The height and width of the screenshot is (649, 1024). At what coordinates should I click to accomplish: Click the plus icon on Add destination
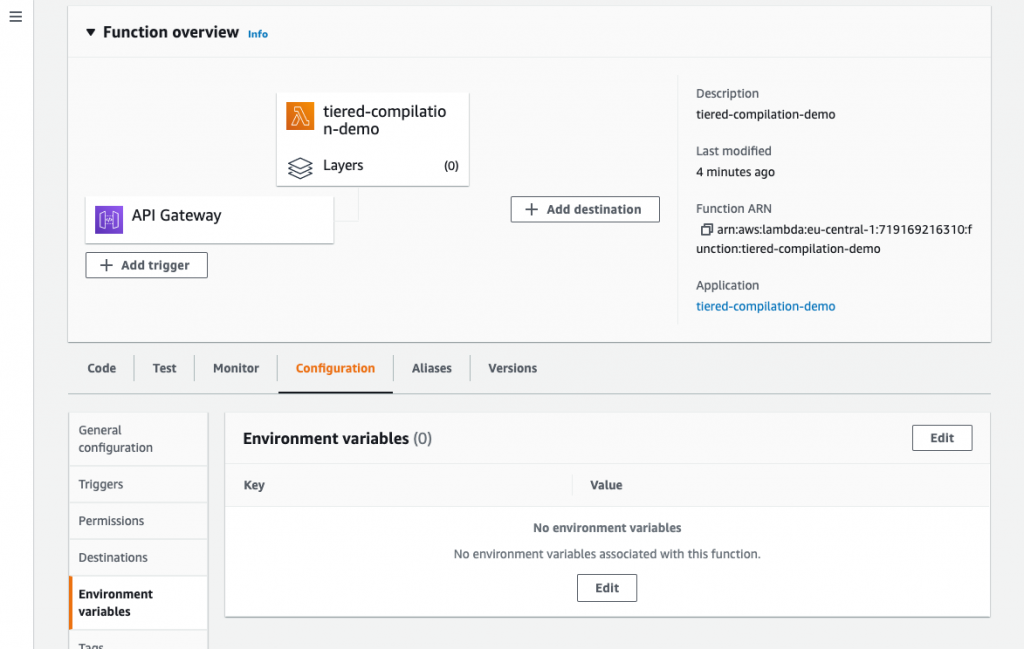click(532, 210)
